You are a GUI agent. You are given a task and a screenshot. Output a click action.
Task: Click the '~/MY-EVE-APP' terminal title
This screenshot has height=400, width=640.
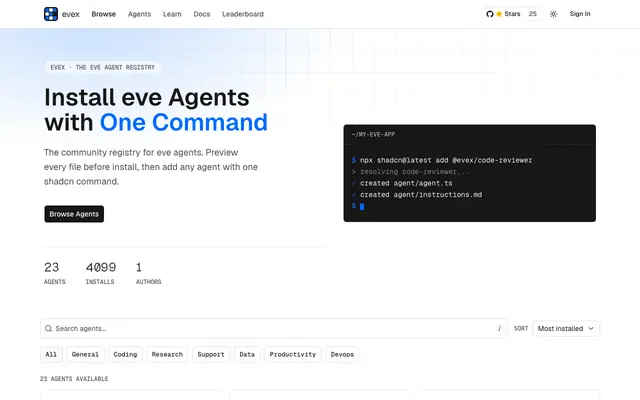[373, 134]
